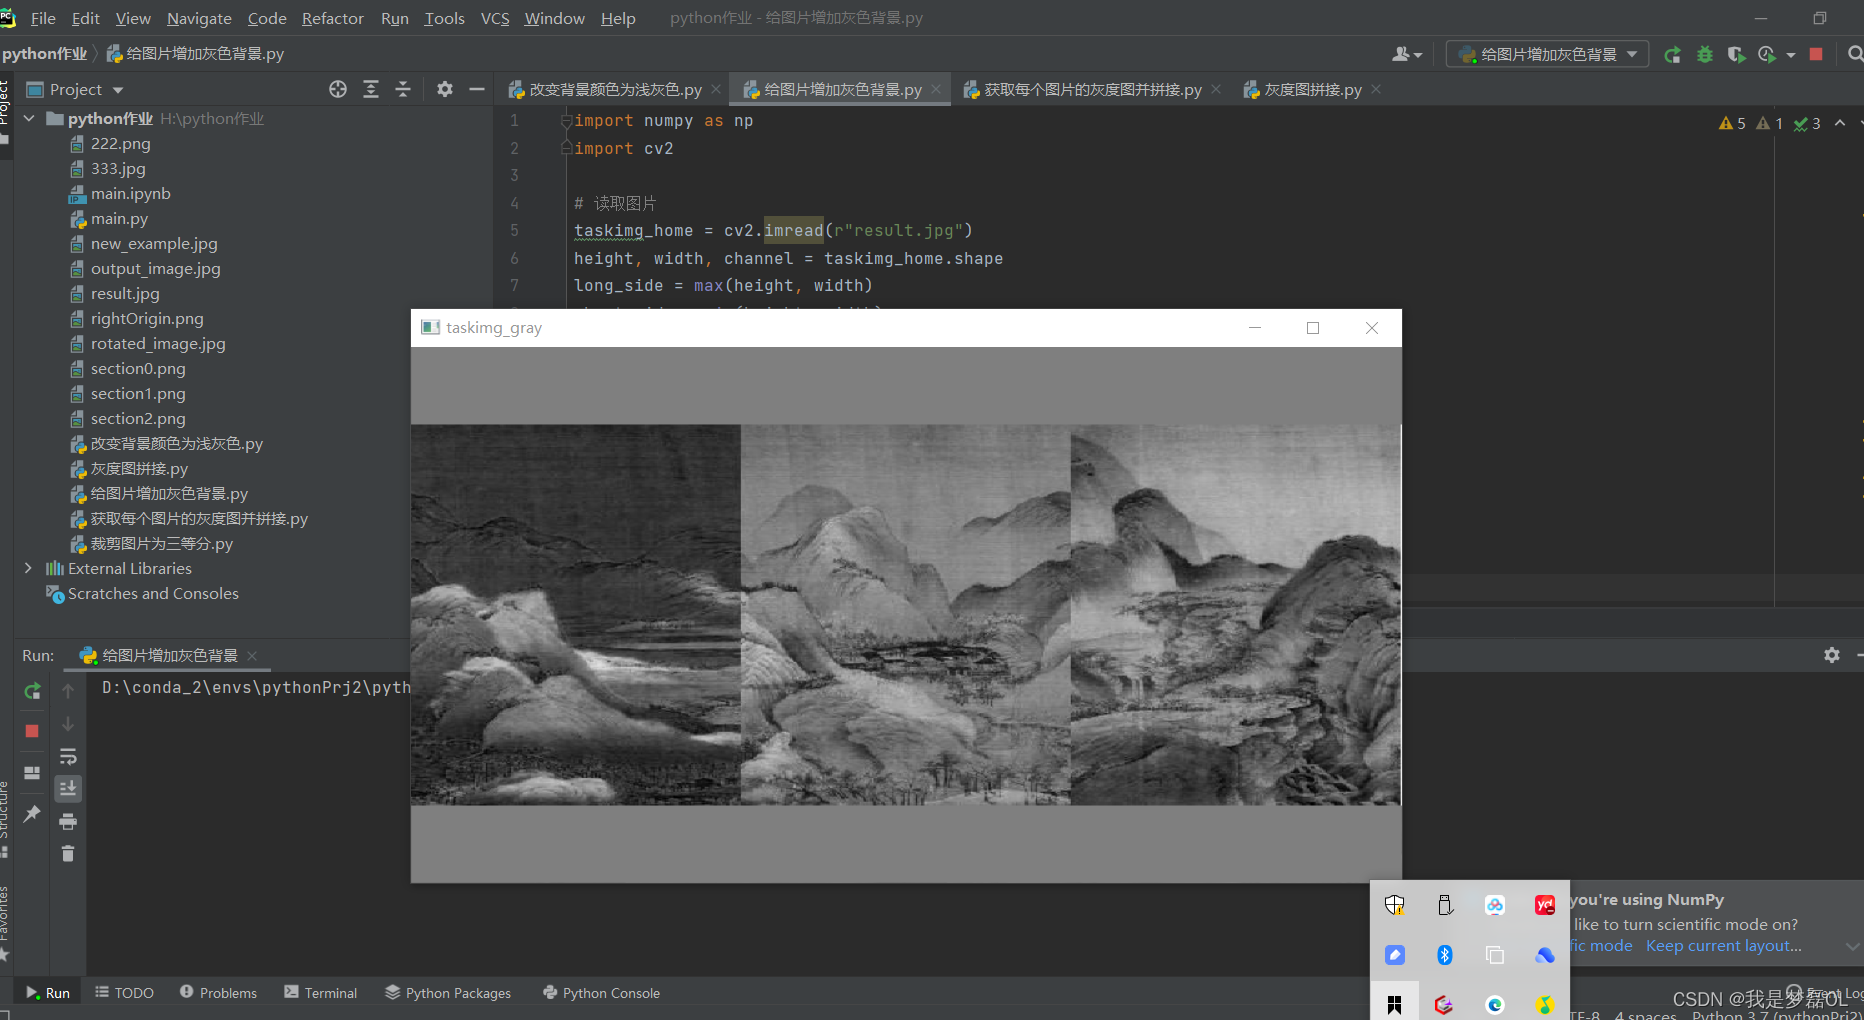Click Expand All icon in Project panel
The image size is (1864, 1020).
tap(371, 89)
